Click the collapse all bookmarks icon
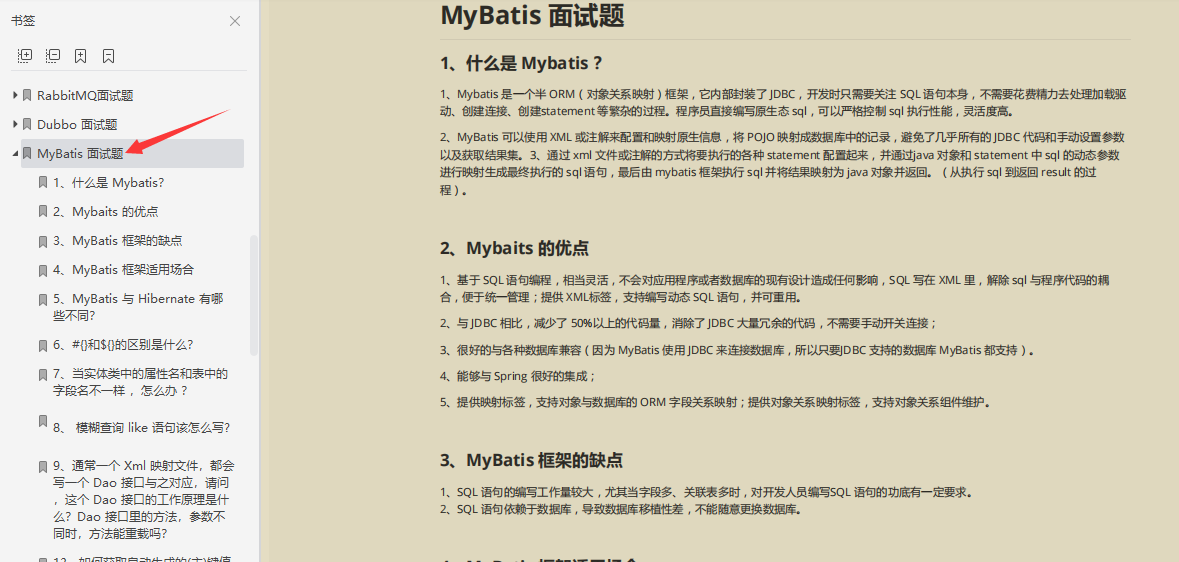1179x562 pixels. (53, 56)
